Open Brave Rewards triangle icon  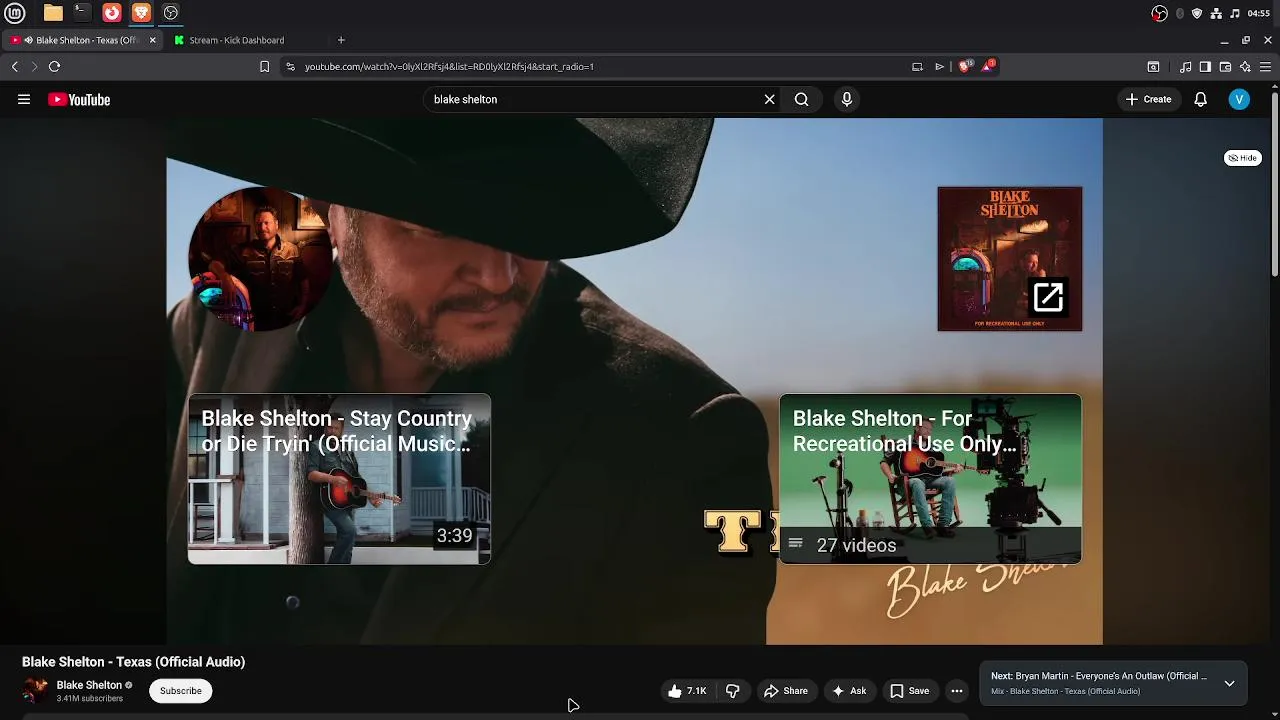click(988, 66)
